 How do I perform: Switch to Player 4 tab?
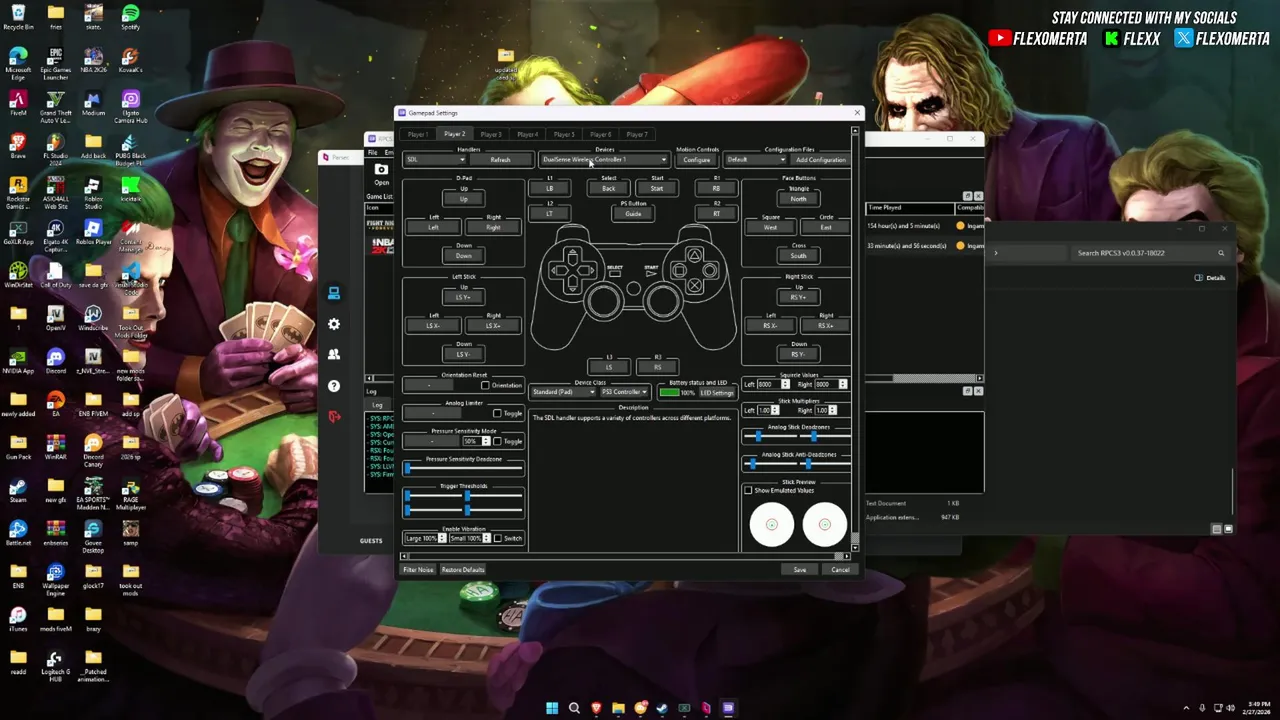point(528,134)
